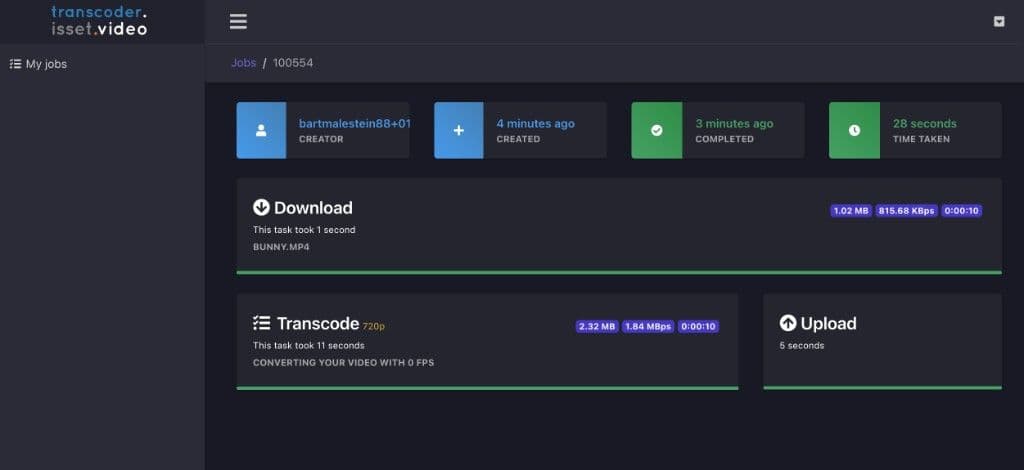Click the creator user icon tile
This screenshot has width=1024, height=470.
pos(261,130)
